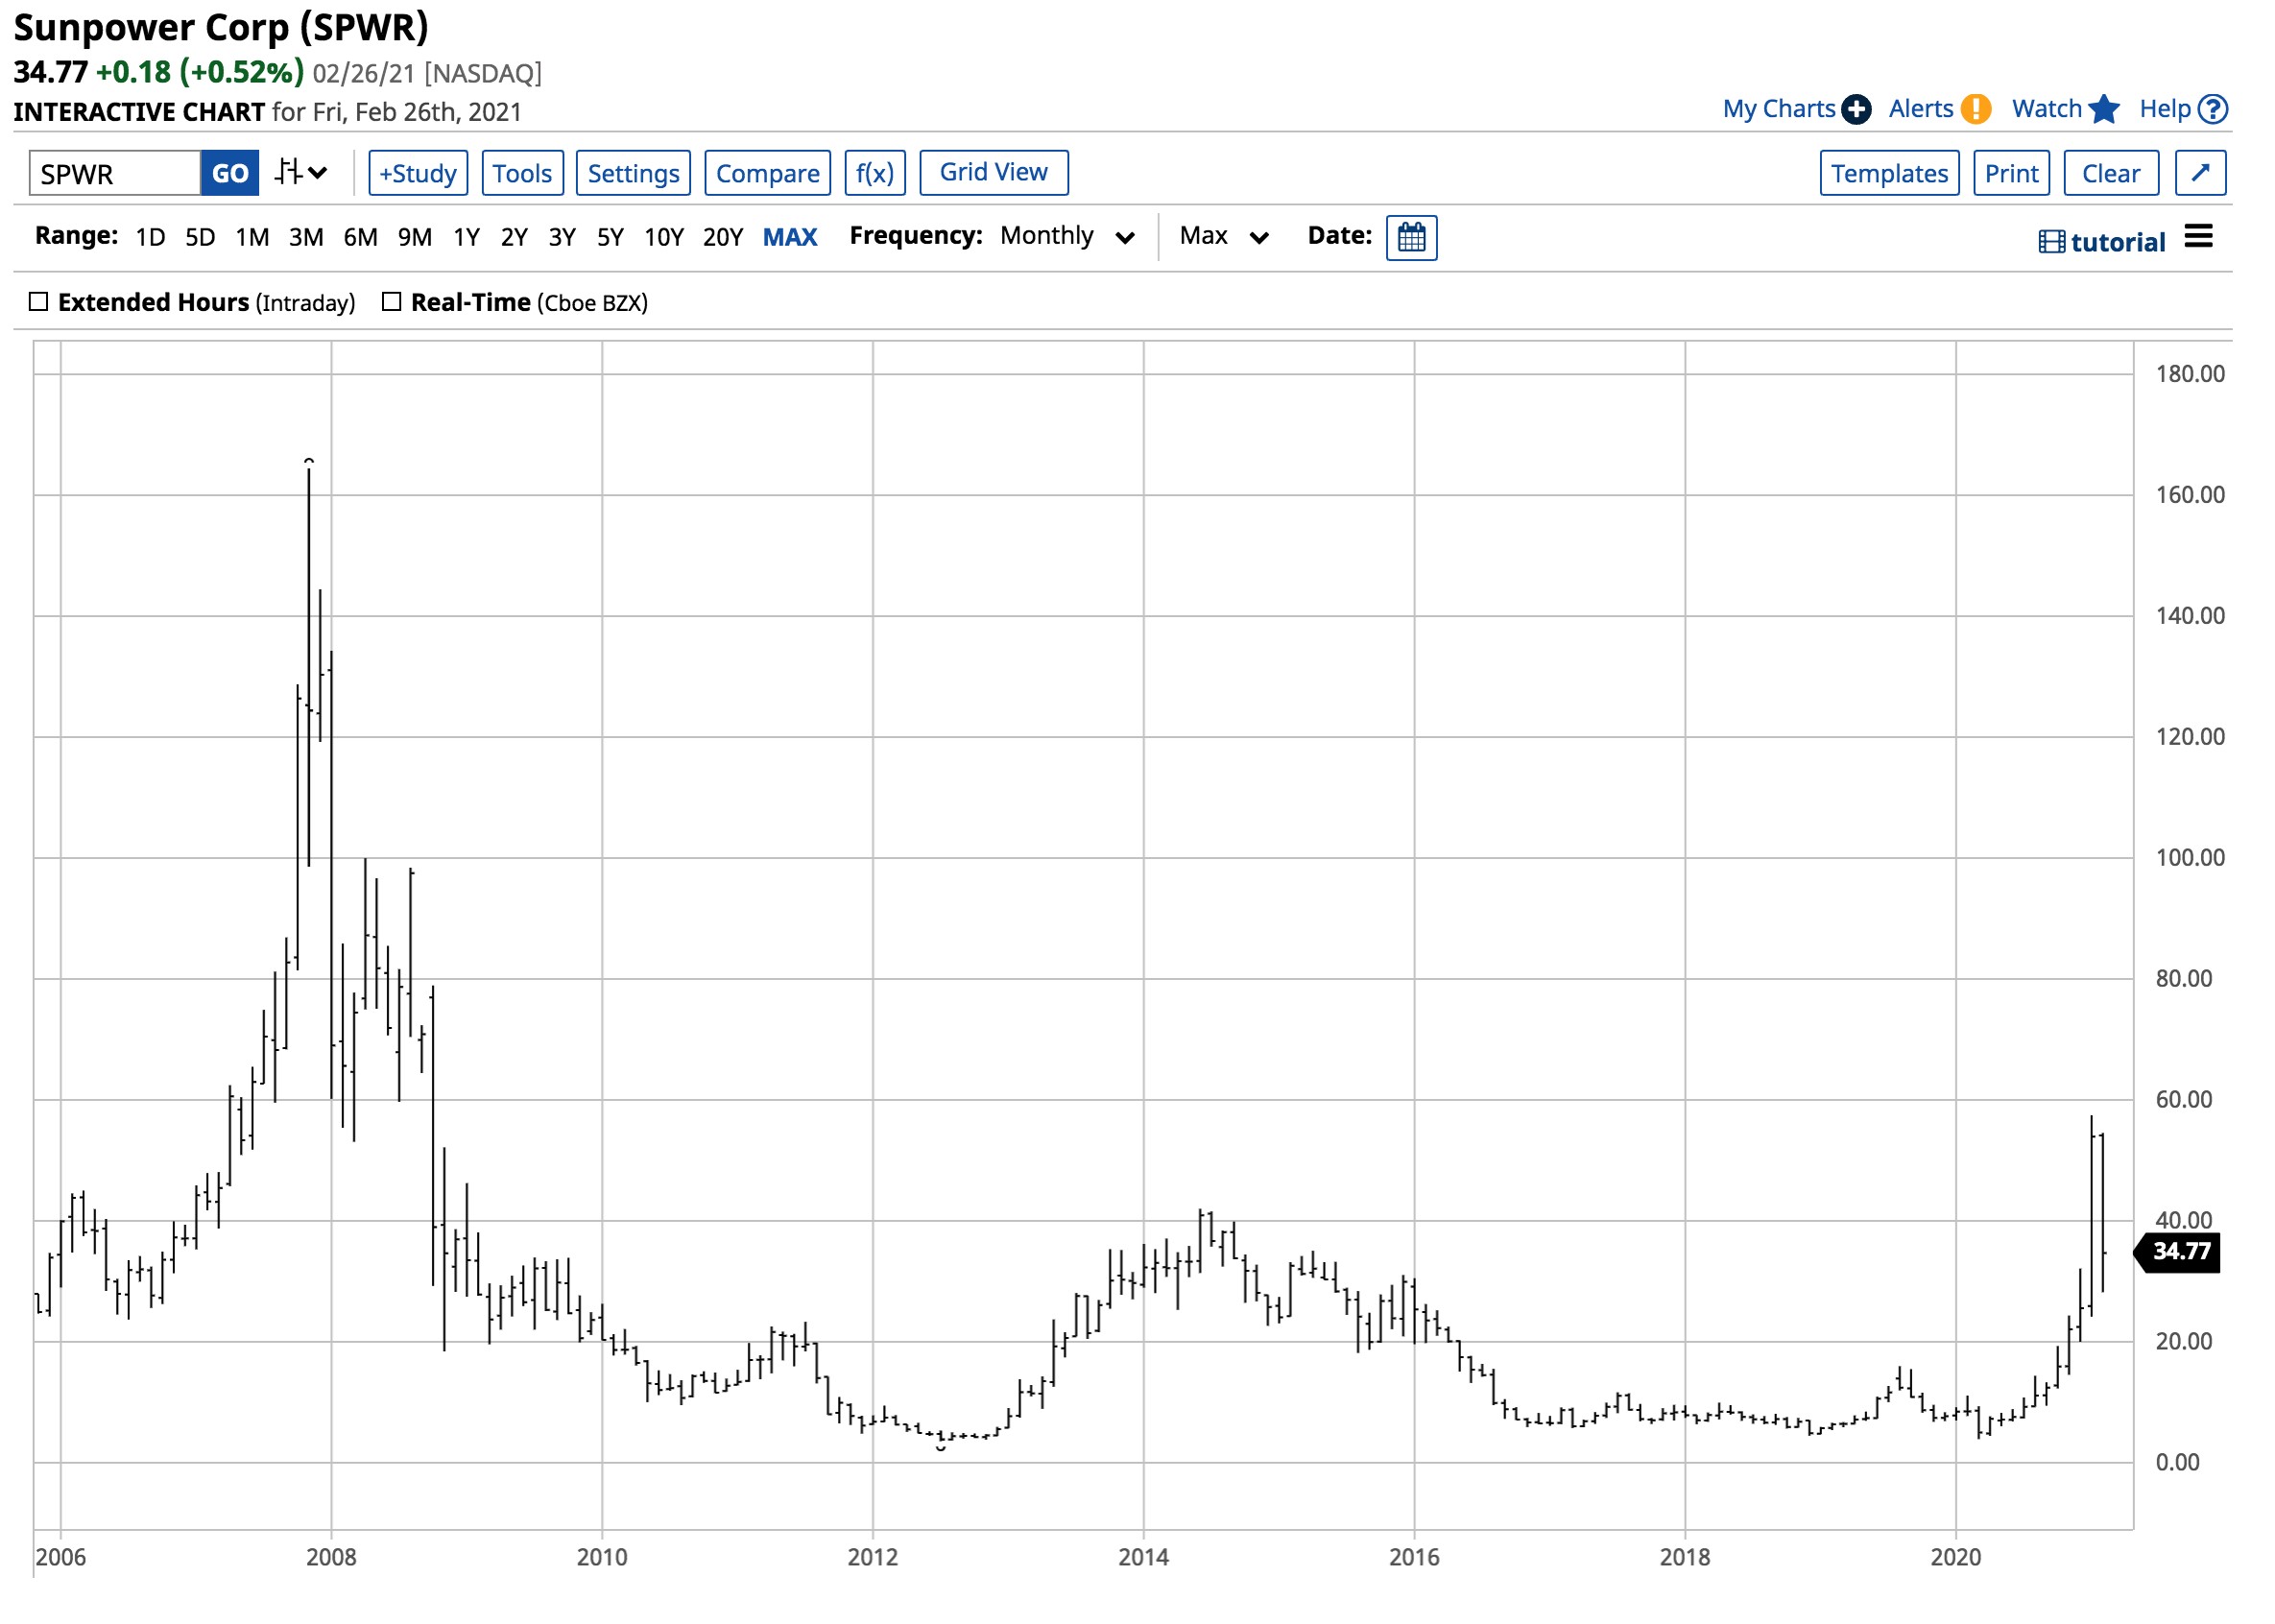
Task: Click the 2020 x-axis label
Action: (1954, 1557)
